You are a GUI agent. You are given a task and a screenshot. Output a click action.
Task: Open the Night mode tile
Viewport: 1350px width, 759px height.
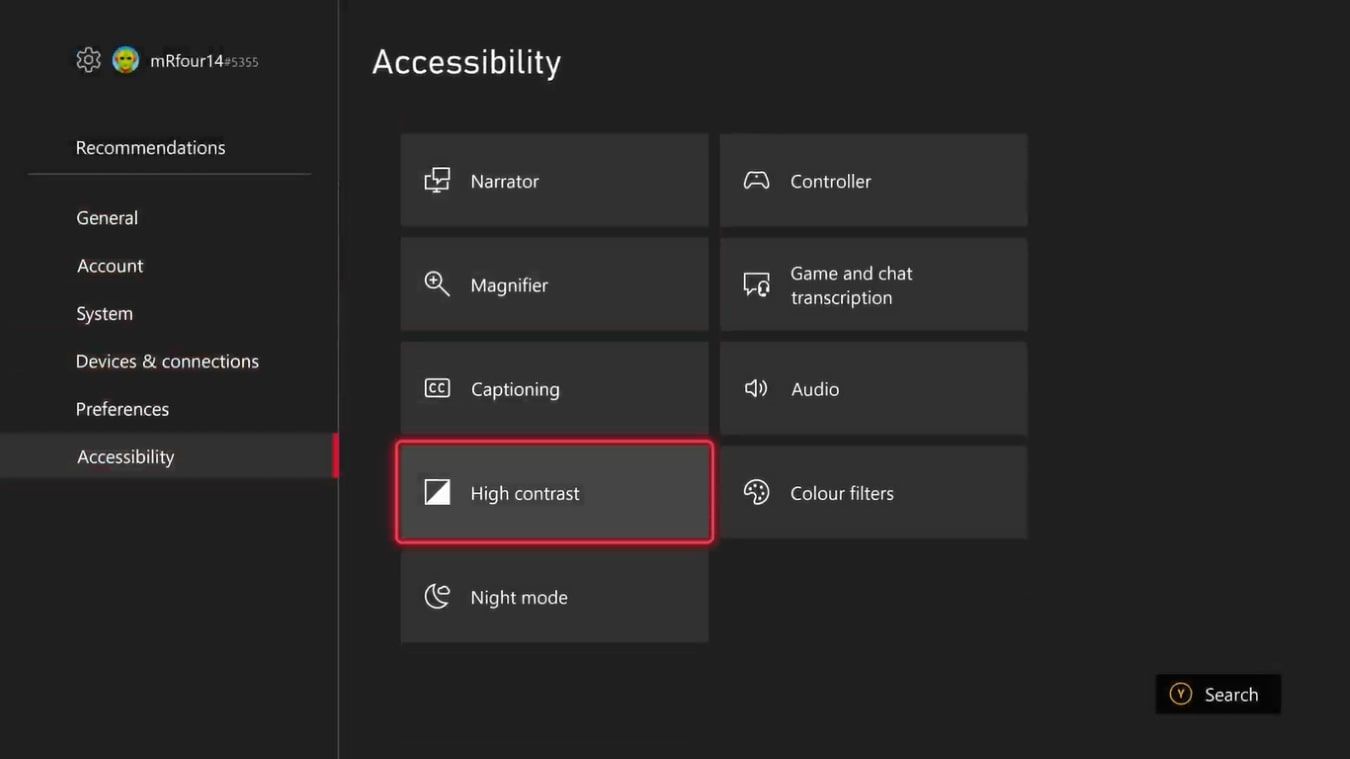tap(554, 596)
